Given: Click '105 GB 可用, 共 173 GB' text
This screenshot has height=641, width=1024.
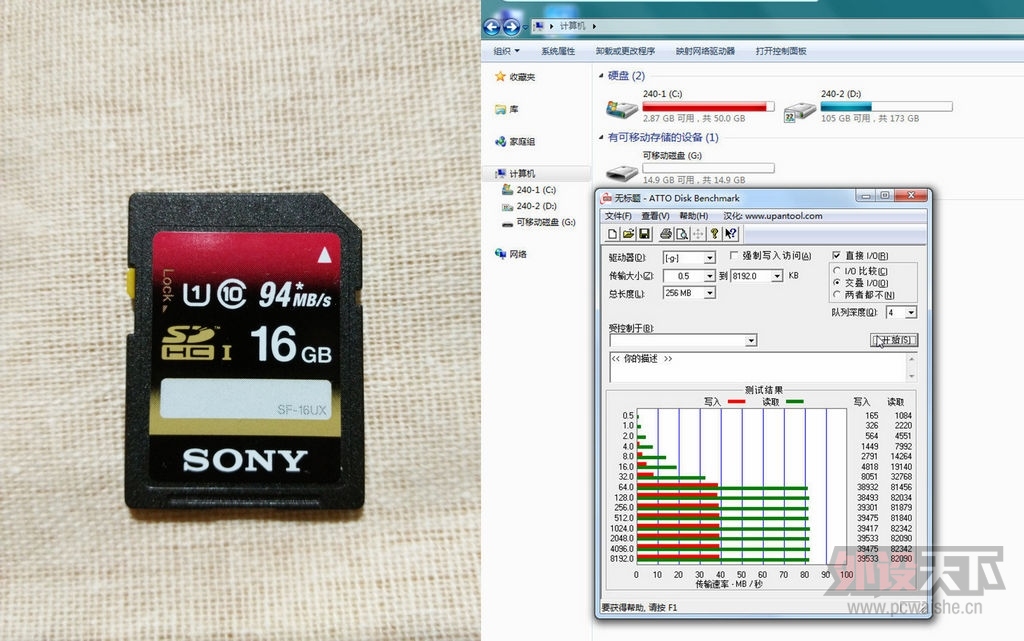Looking at the screenshot, I should coord(870,119).
